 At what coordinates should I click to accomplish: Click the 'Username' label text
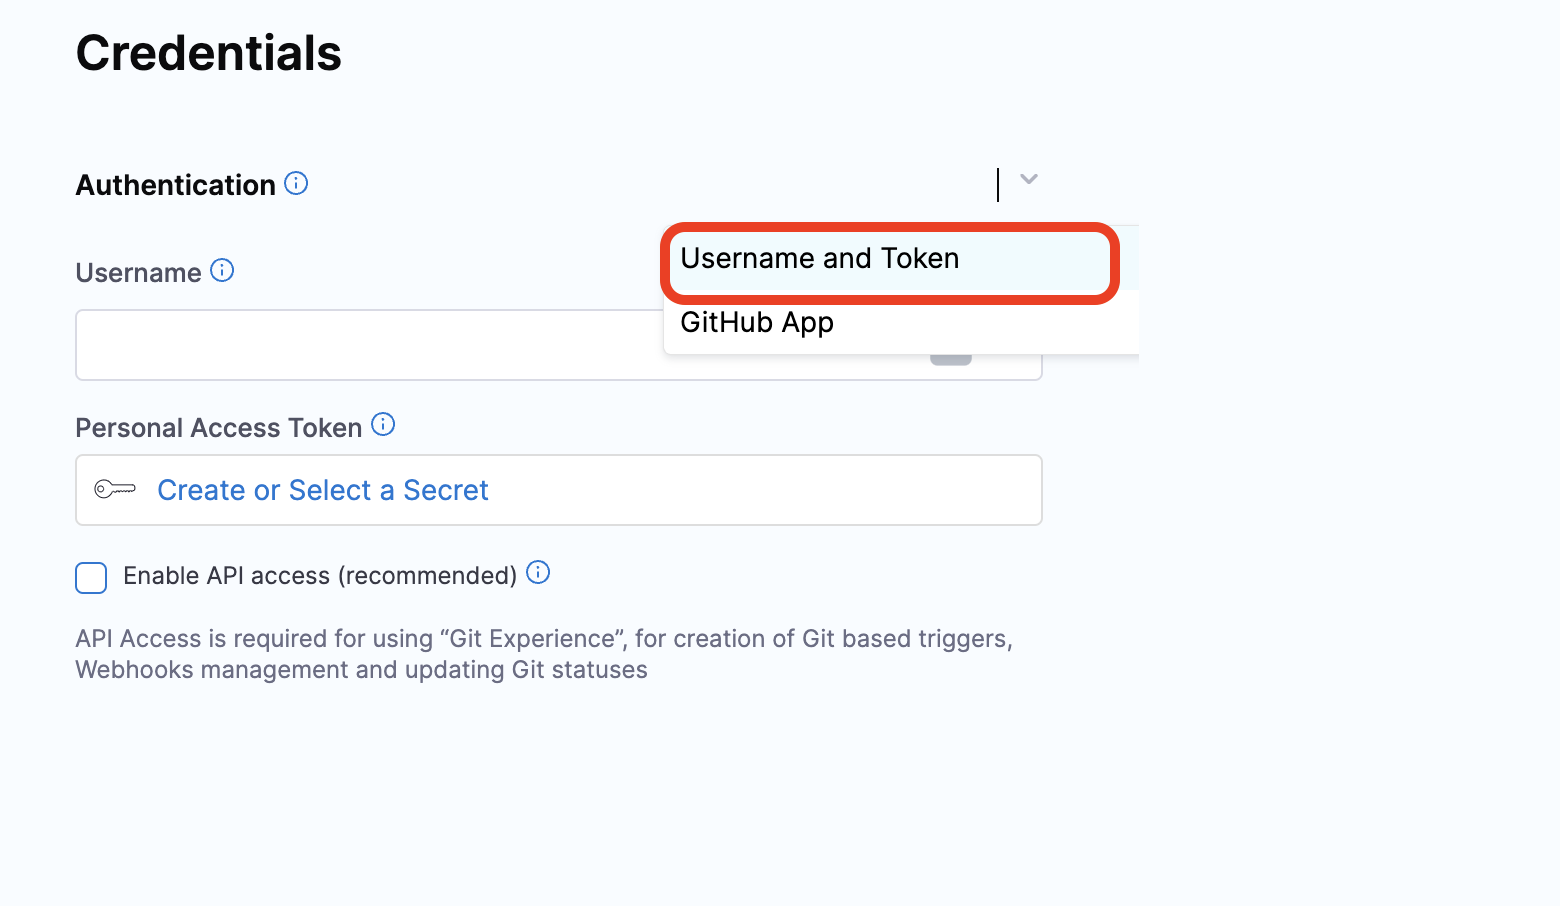(139, 273)
